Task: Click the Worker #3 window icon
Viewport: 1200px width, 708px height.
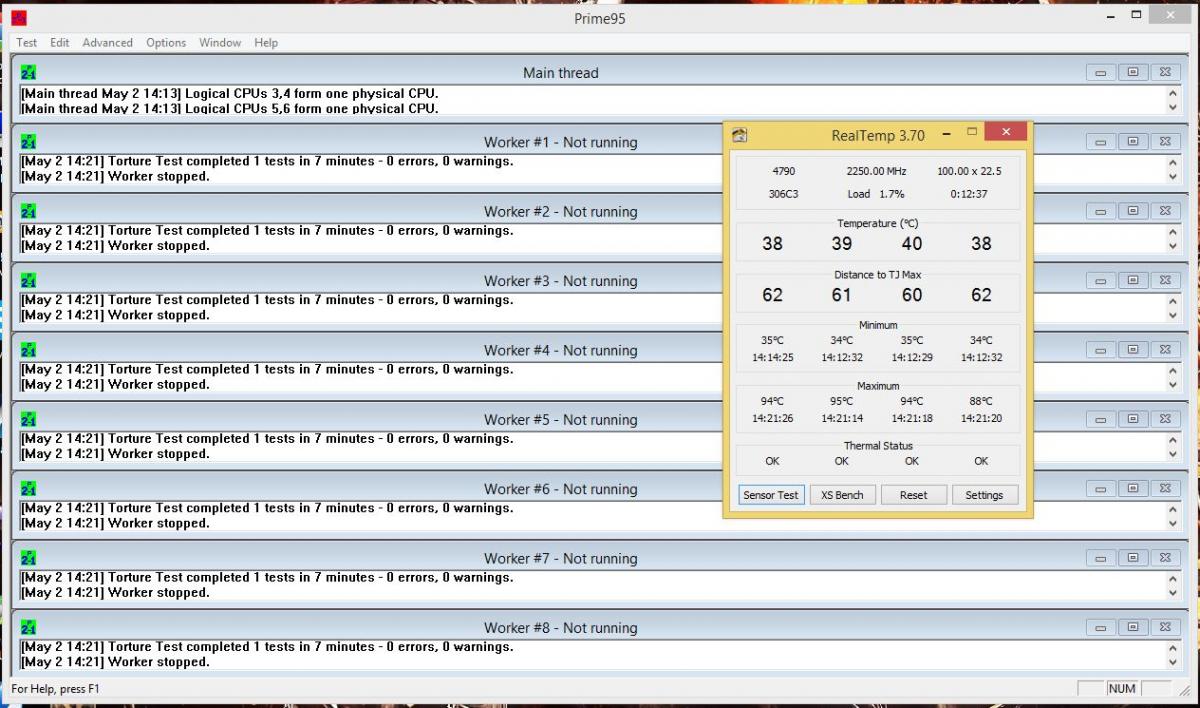Action: (x=29, y=281)
